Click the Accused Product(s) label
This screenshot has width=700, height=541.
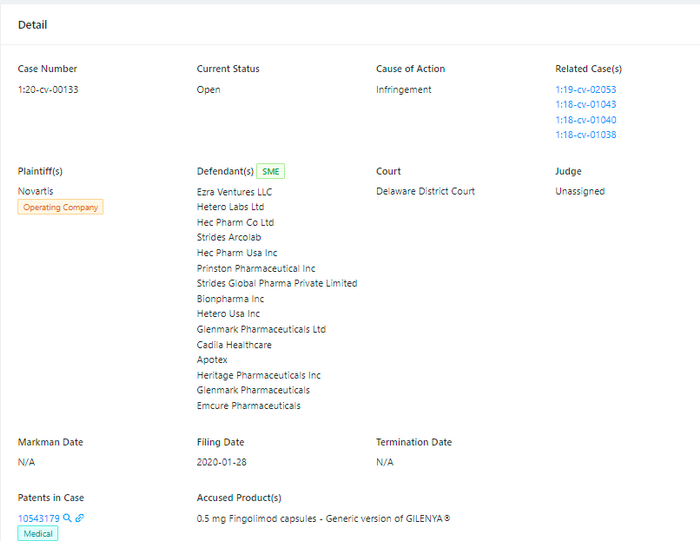click(x=239, y=498)
